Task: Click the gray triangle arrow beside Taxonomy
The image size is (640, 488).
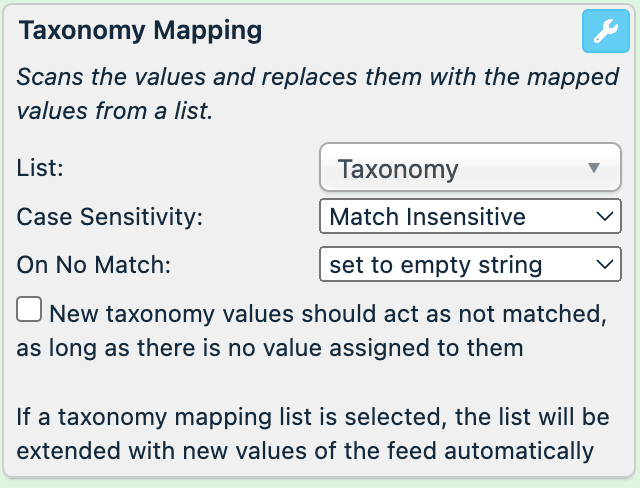Action: point(594,168)
